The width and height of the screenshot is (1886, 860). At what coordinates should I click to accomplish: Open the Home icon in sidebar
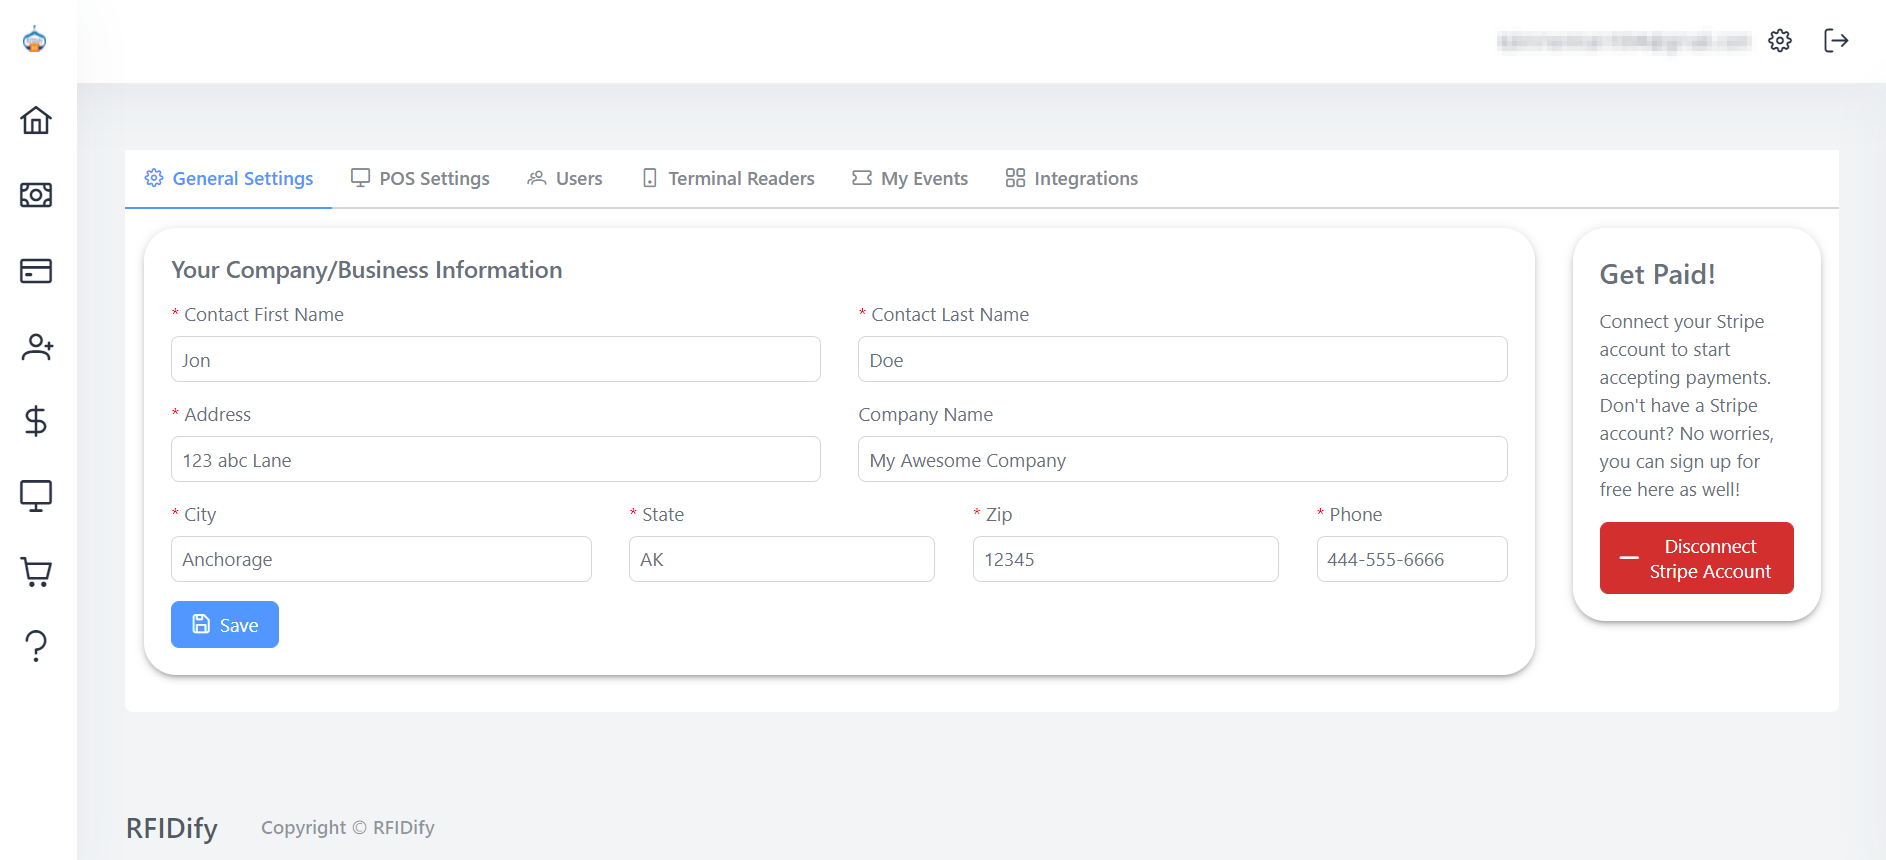coord(36,120)
